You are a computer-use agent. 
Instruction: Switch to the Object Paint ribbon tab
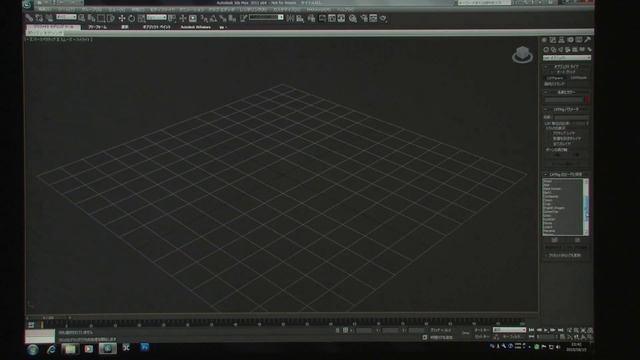click(156, 27)
